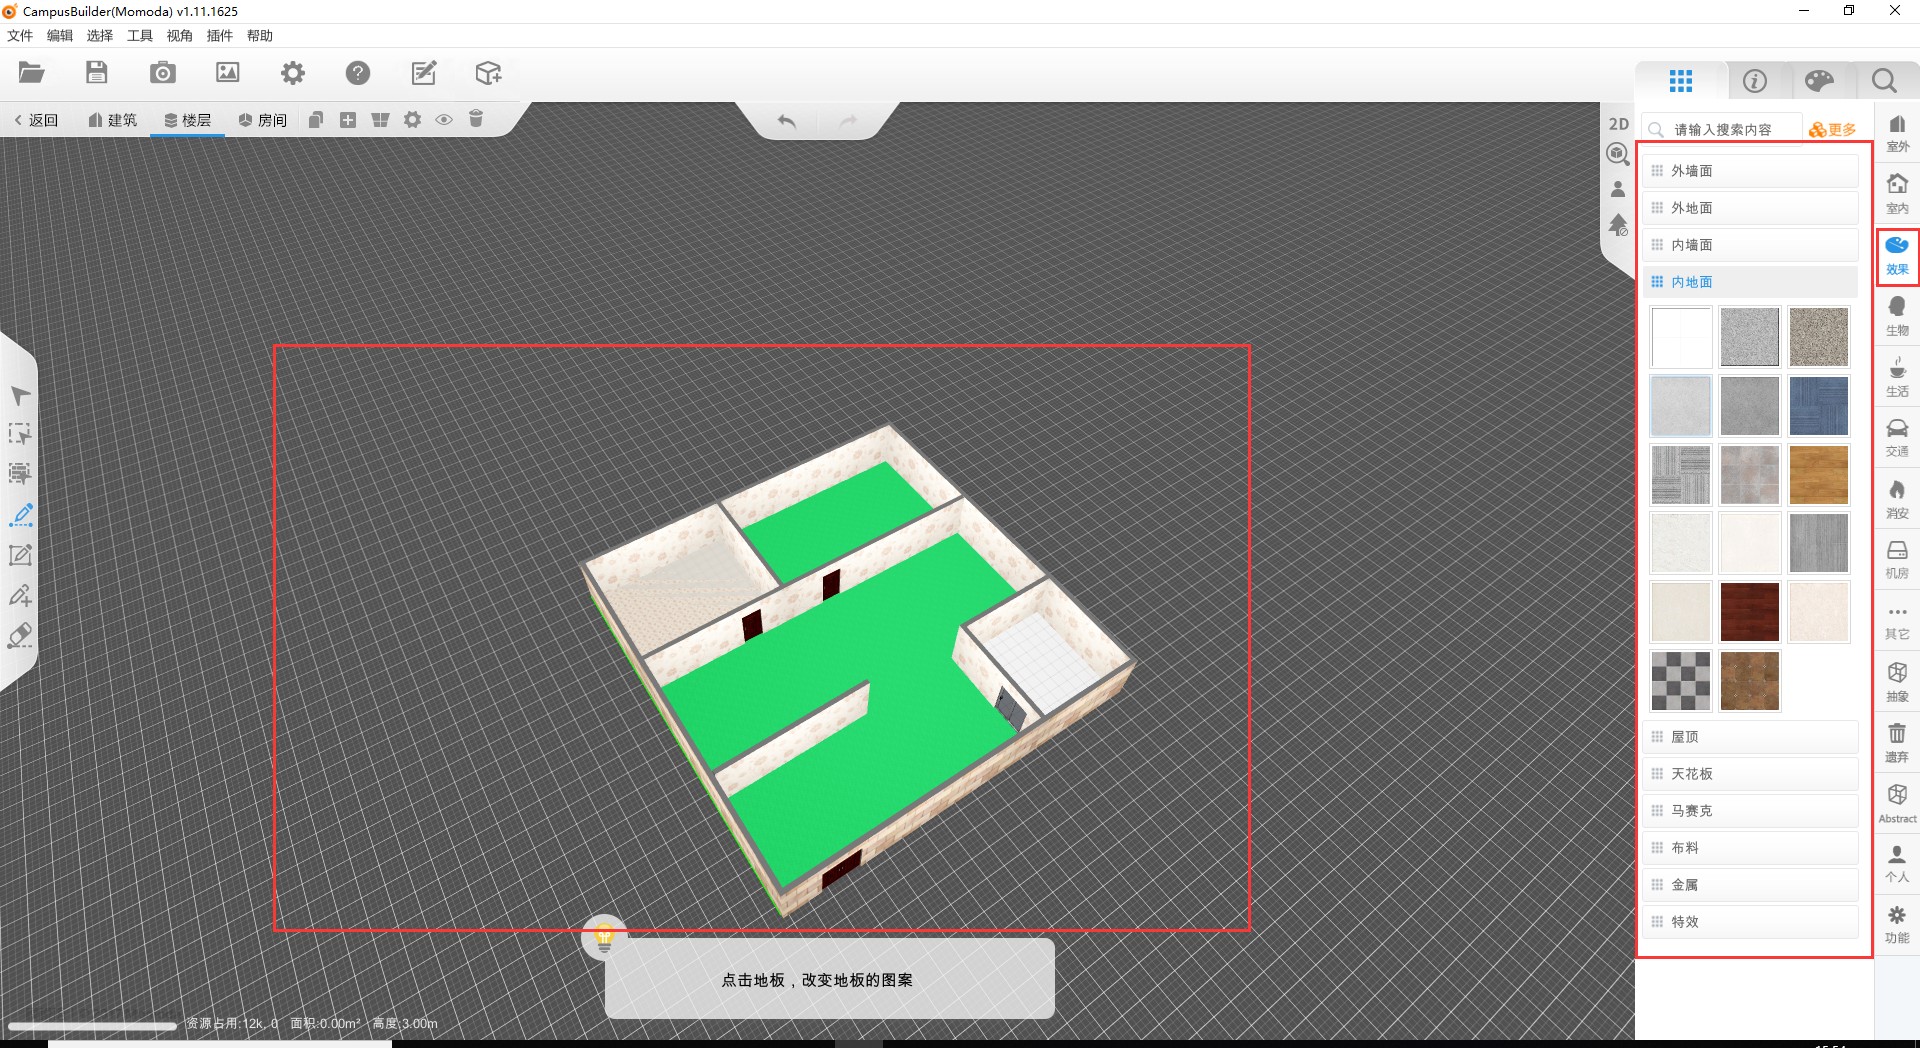This screenshot has width=1920, height=1048.
Task: Open the info properties tab
Action: click(x=1755, y=81)
